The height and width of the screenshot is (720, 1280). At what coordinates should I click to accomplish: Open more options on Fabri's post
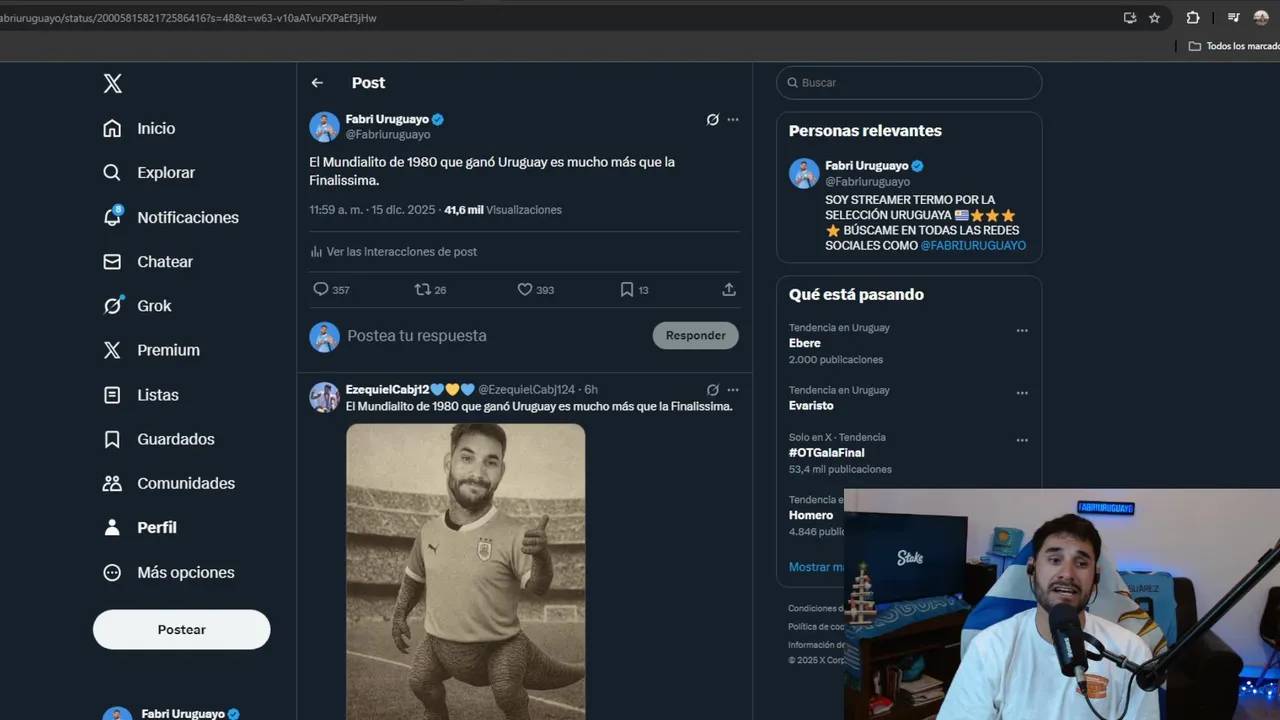pos(733,120)
